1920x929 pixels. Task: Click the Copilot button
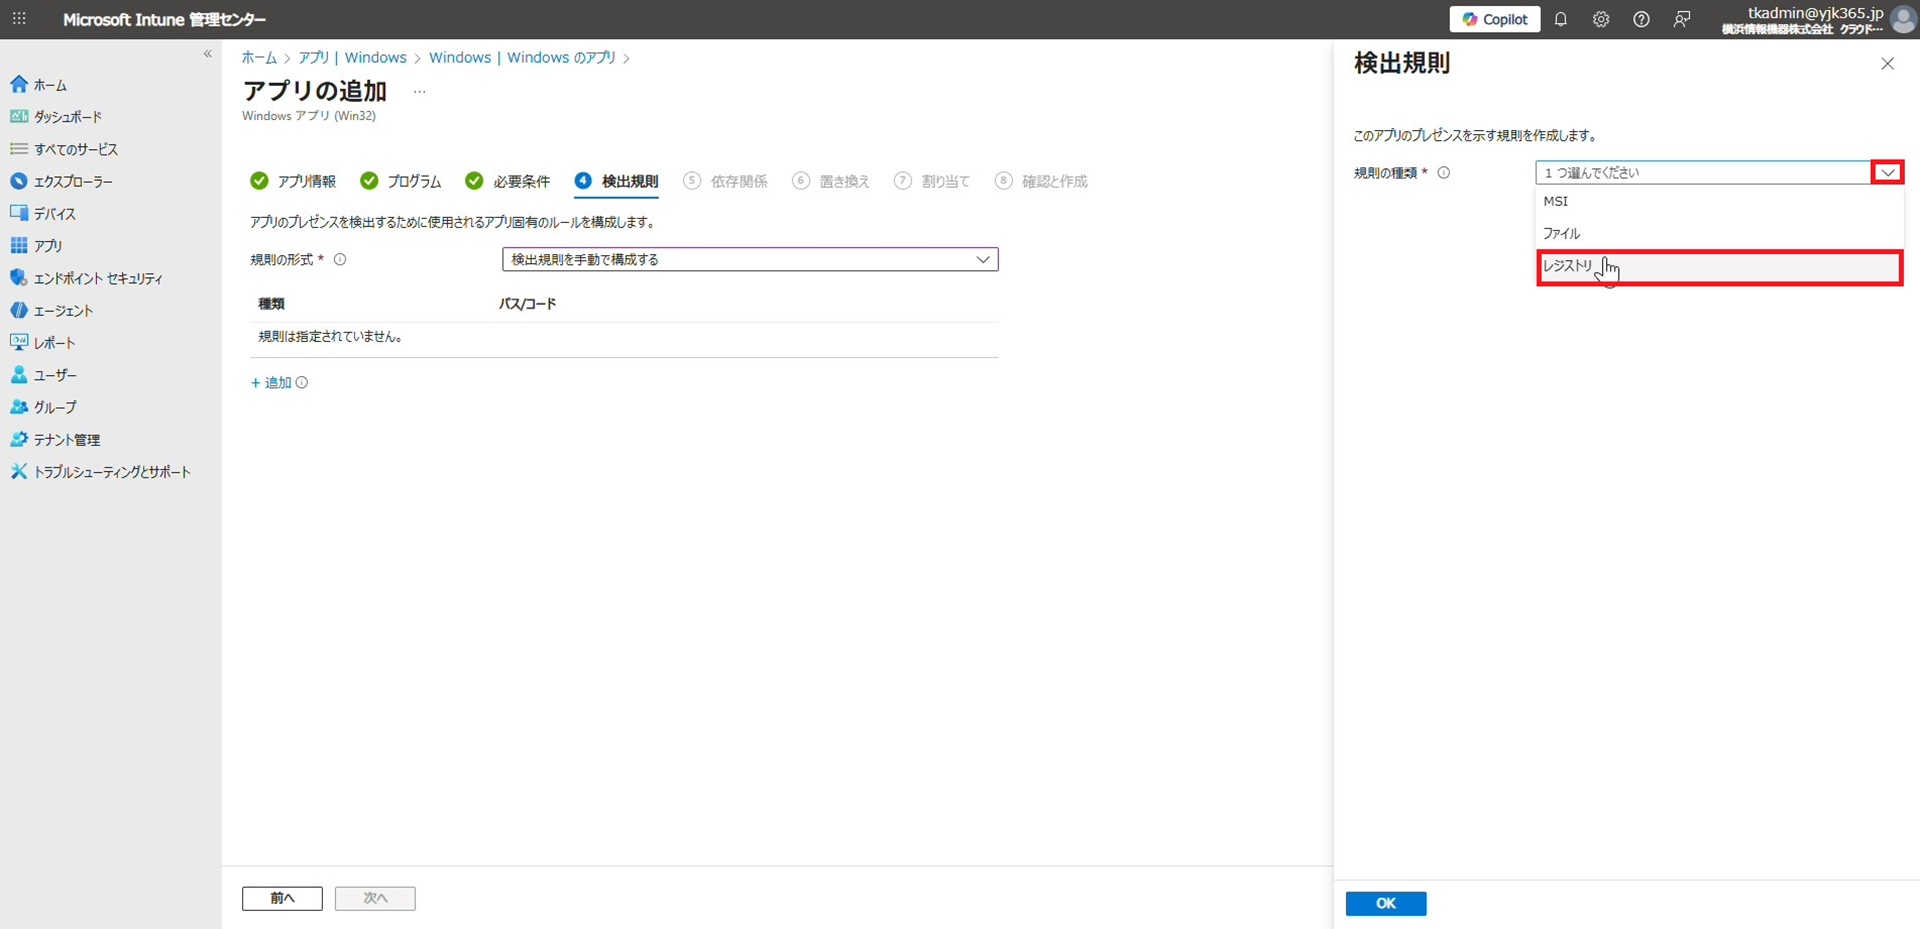click(x=1495, y=19)
